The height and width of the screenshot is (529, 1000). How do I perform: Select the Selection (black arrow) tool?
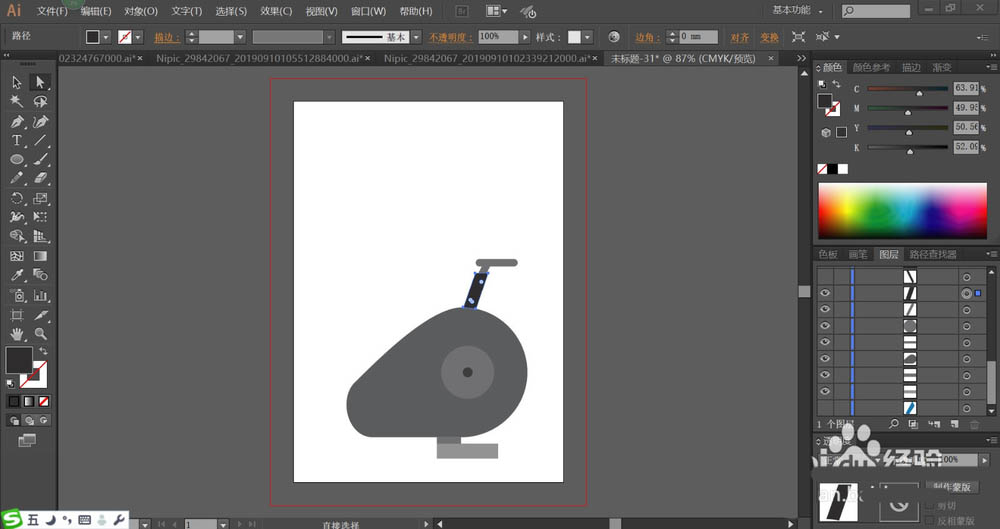point(17,82)
